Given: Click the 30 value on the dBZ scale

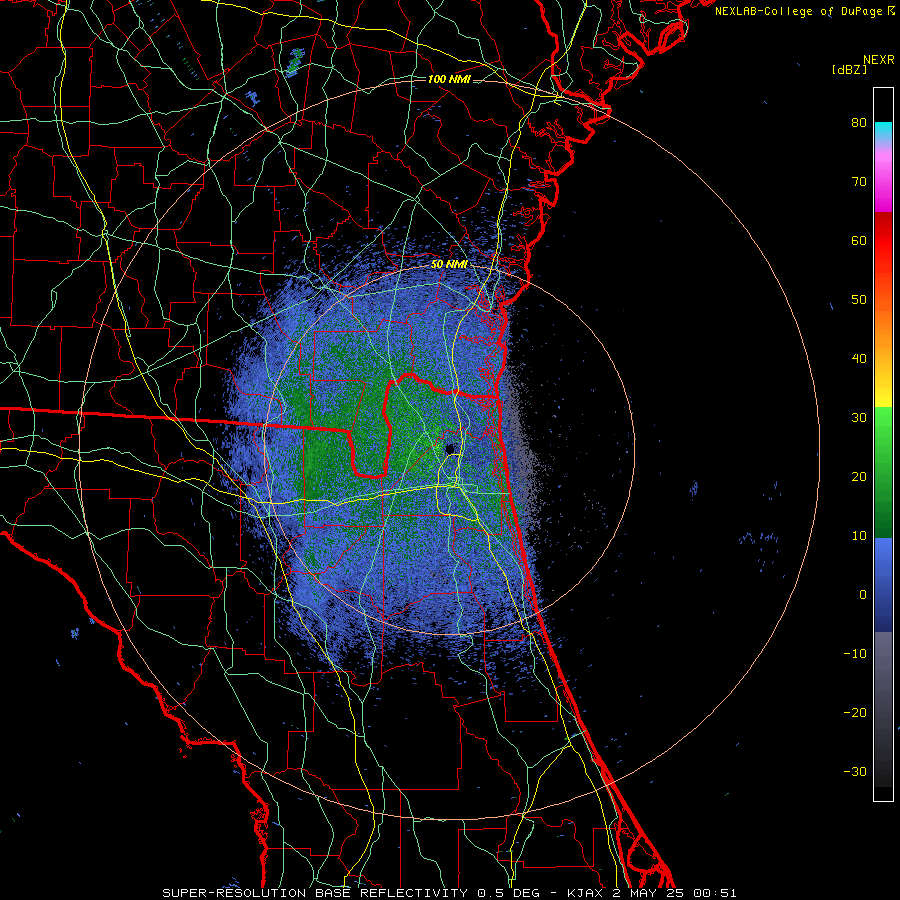Looking at the screenshot, I should point(859,417).
